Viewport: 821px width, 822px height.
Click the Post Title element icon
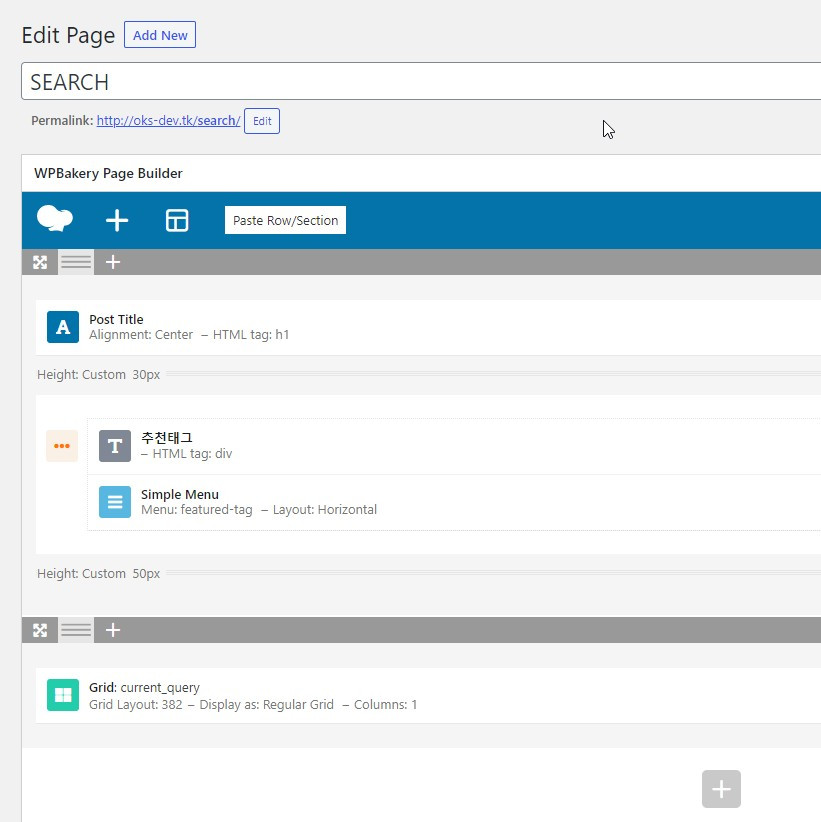(63, 327)
